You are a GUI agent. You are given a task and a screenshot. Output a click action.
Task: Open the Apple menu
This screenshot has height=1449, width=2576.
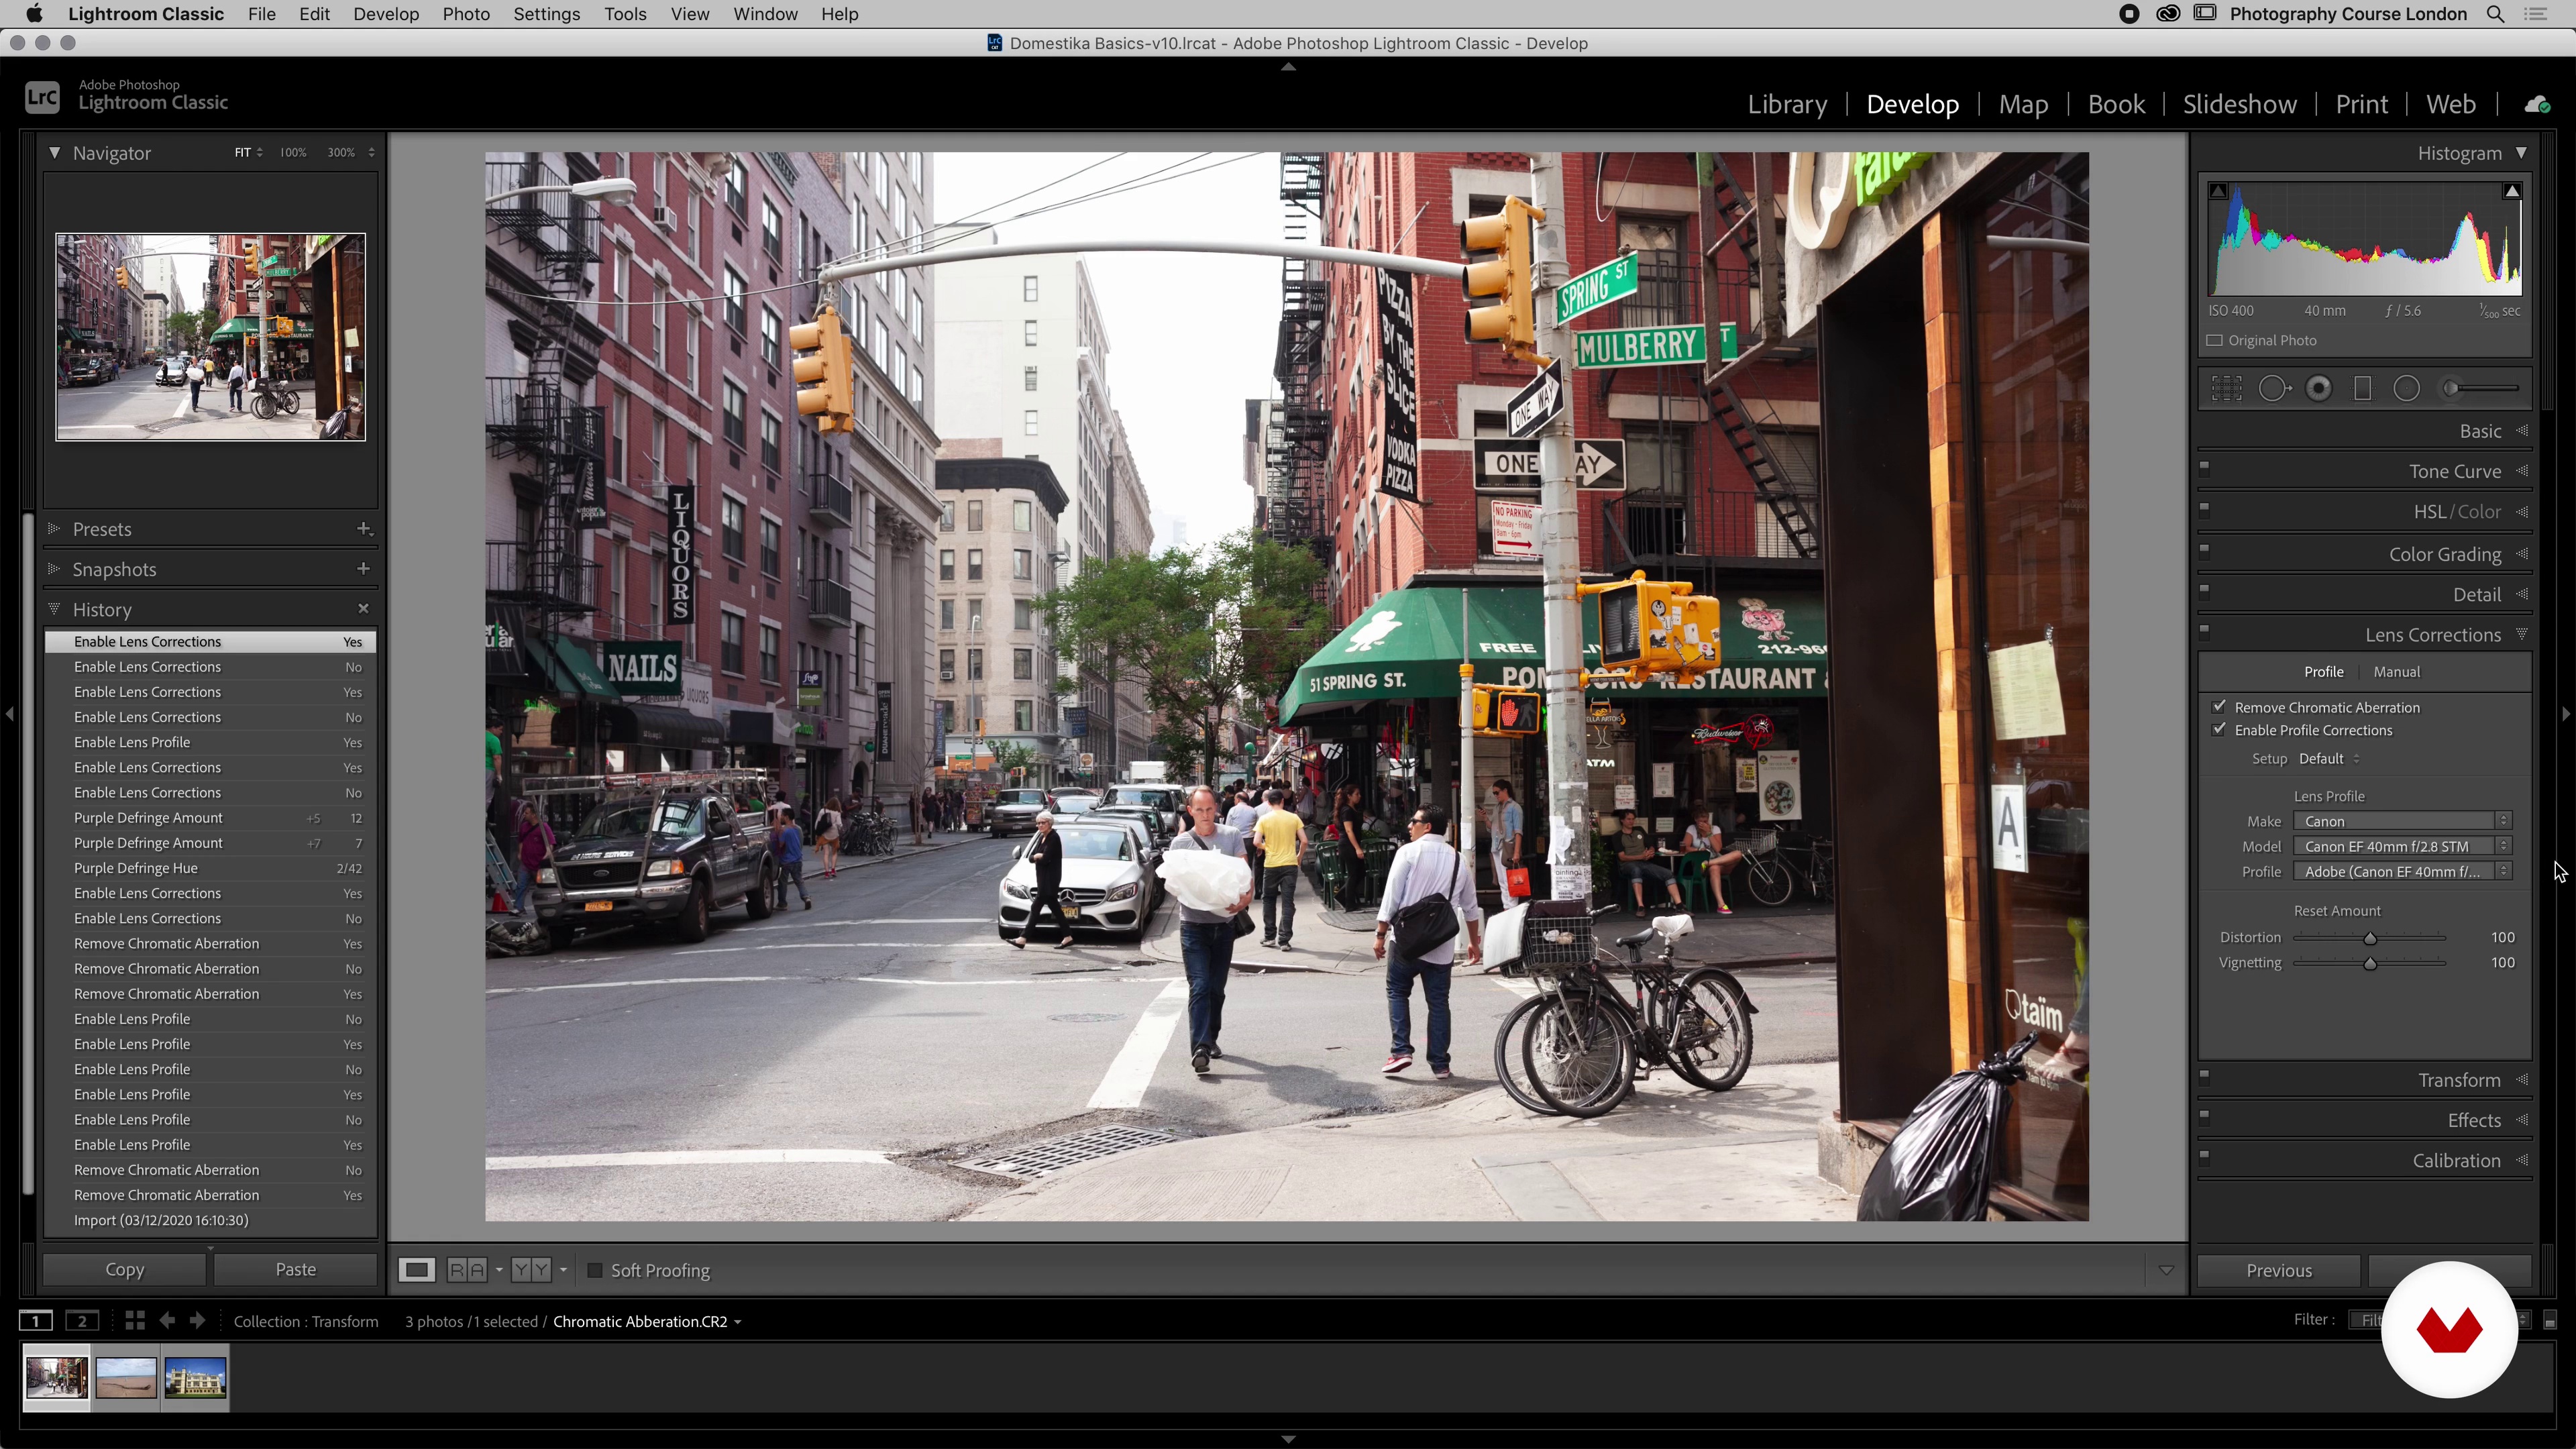pos(34,14)
